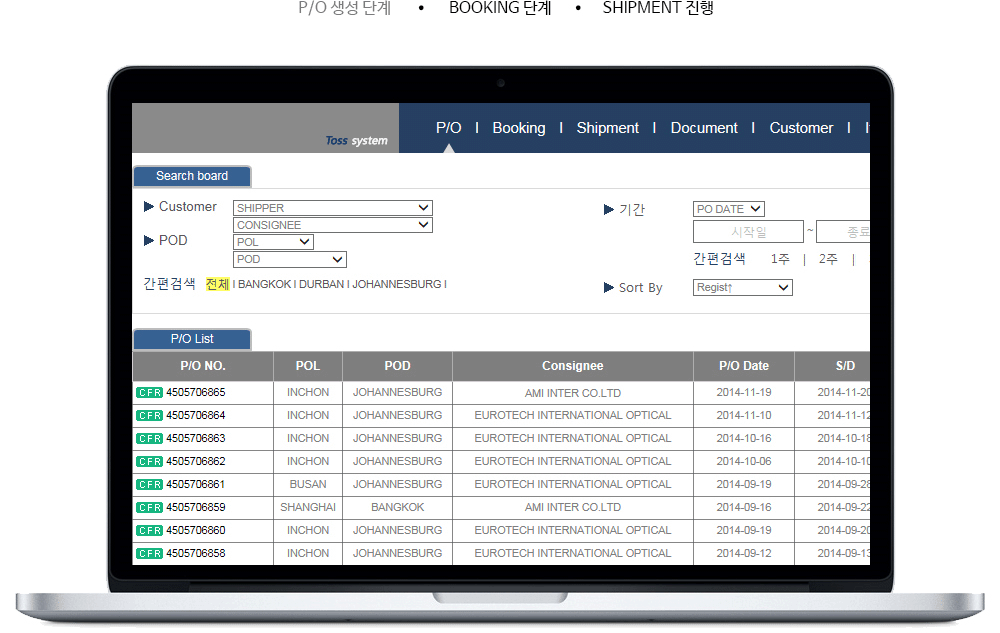Click P/O date 2014-11-19
1000x633 pixels.
[744, 393]
